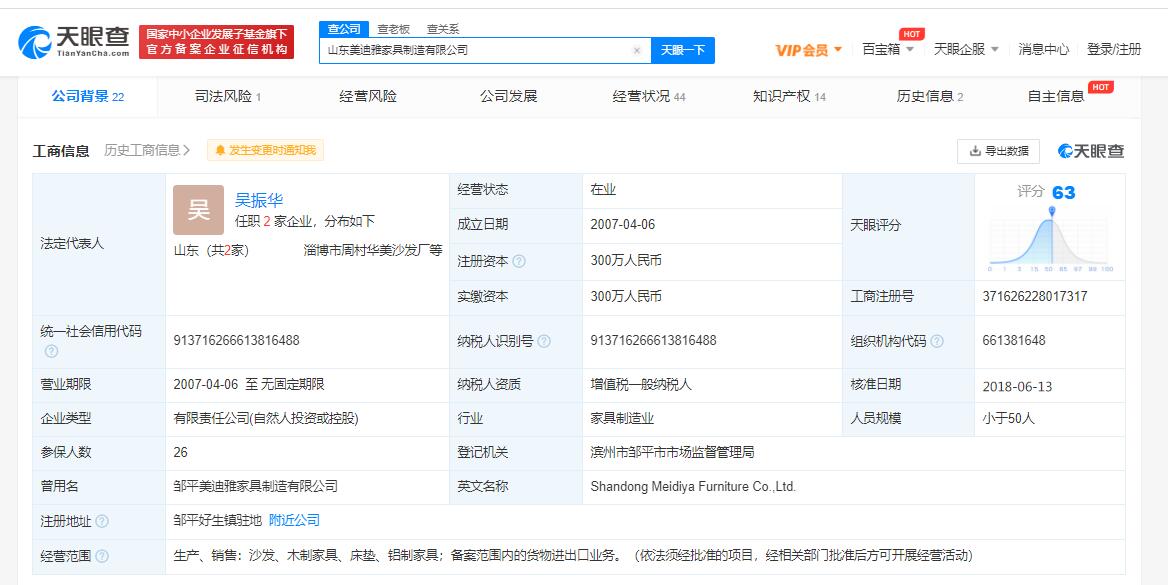
Task: Click the 经营状态 value 在业
Action: 603,190
